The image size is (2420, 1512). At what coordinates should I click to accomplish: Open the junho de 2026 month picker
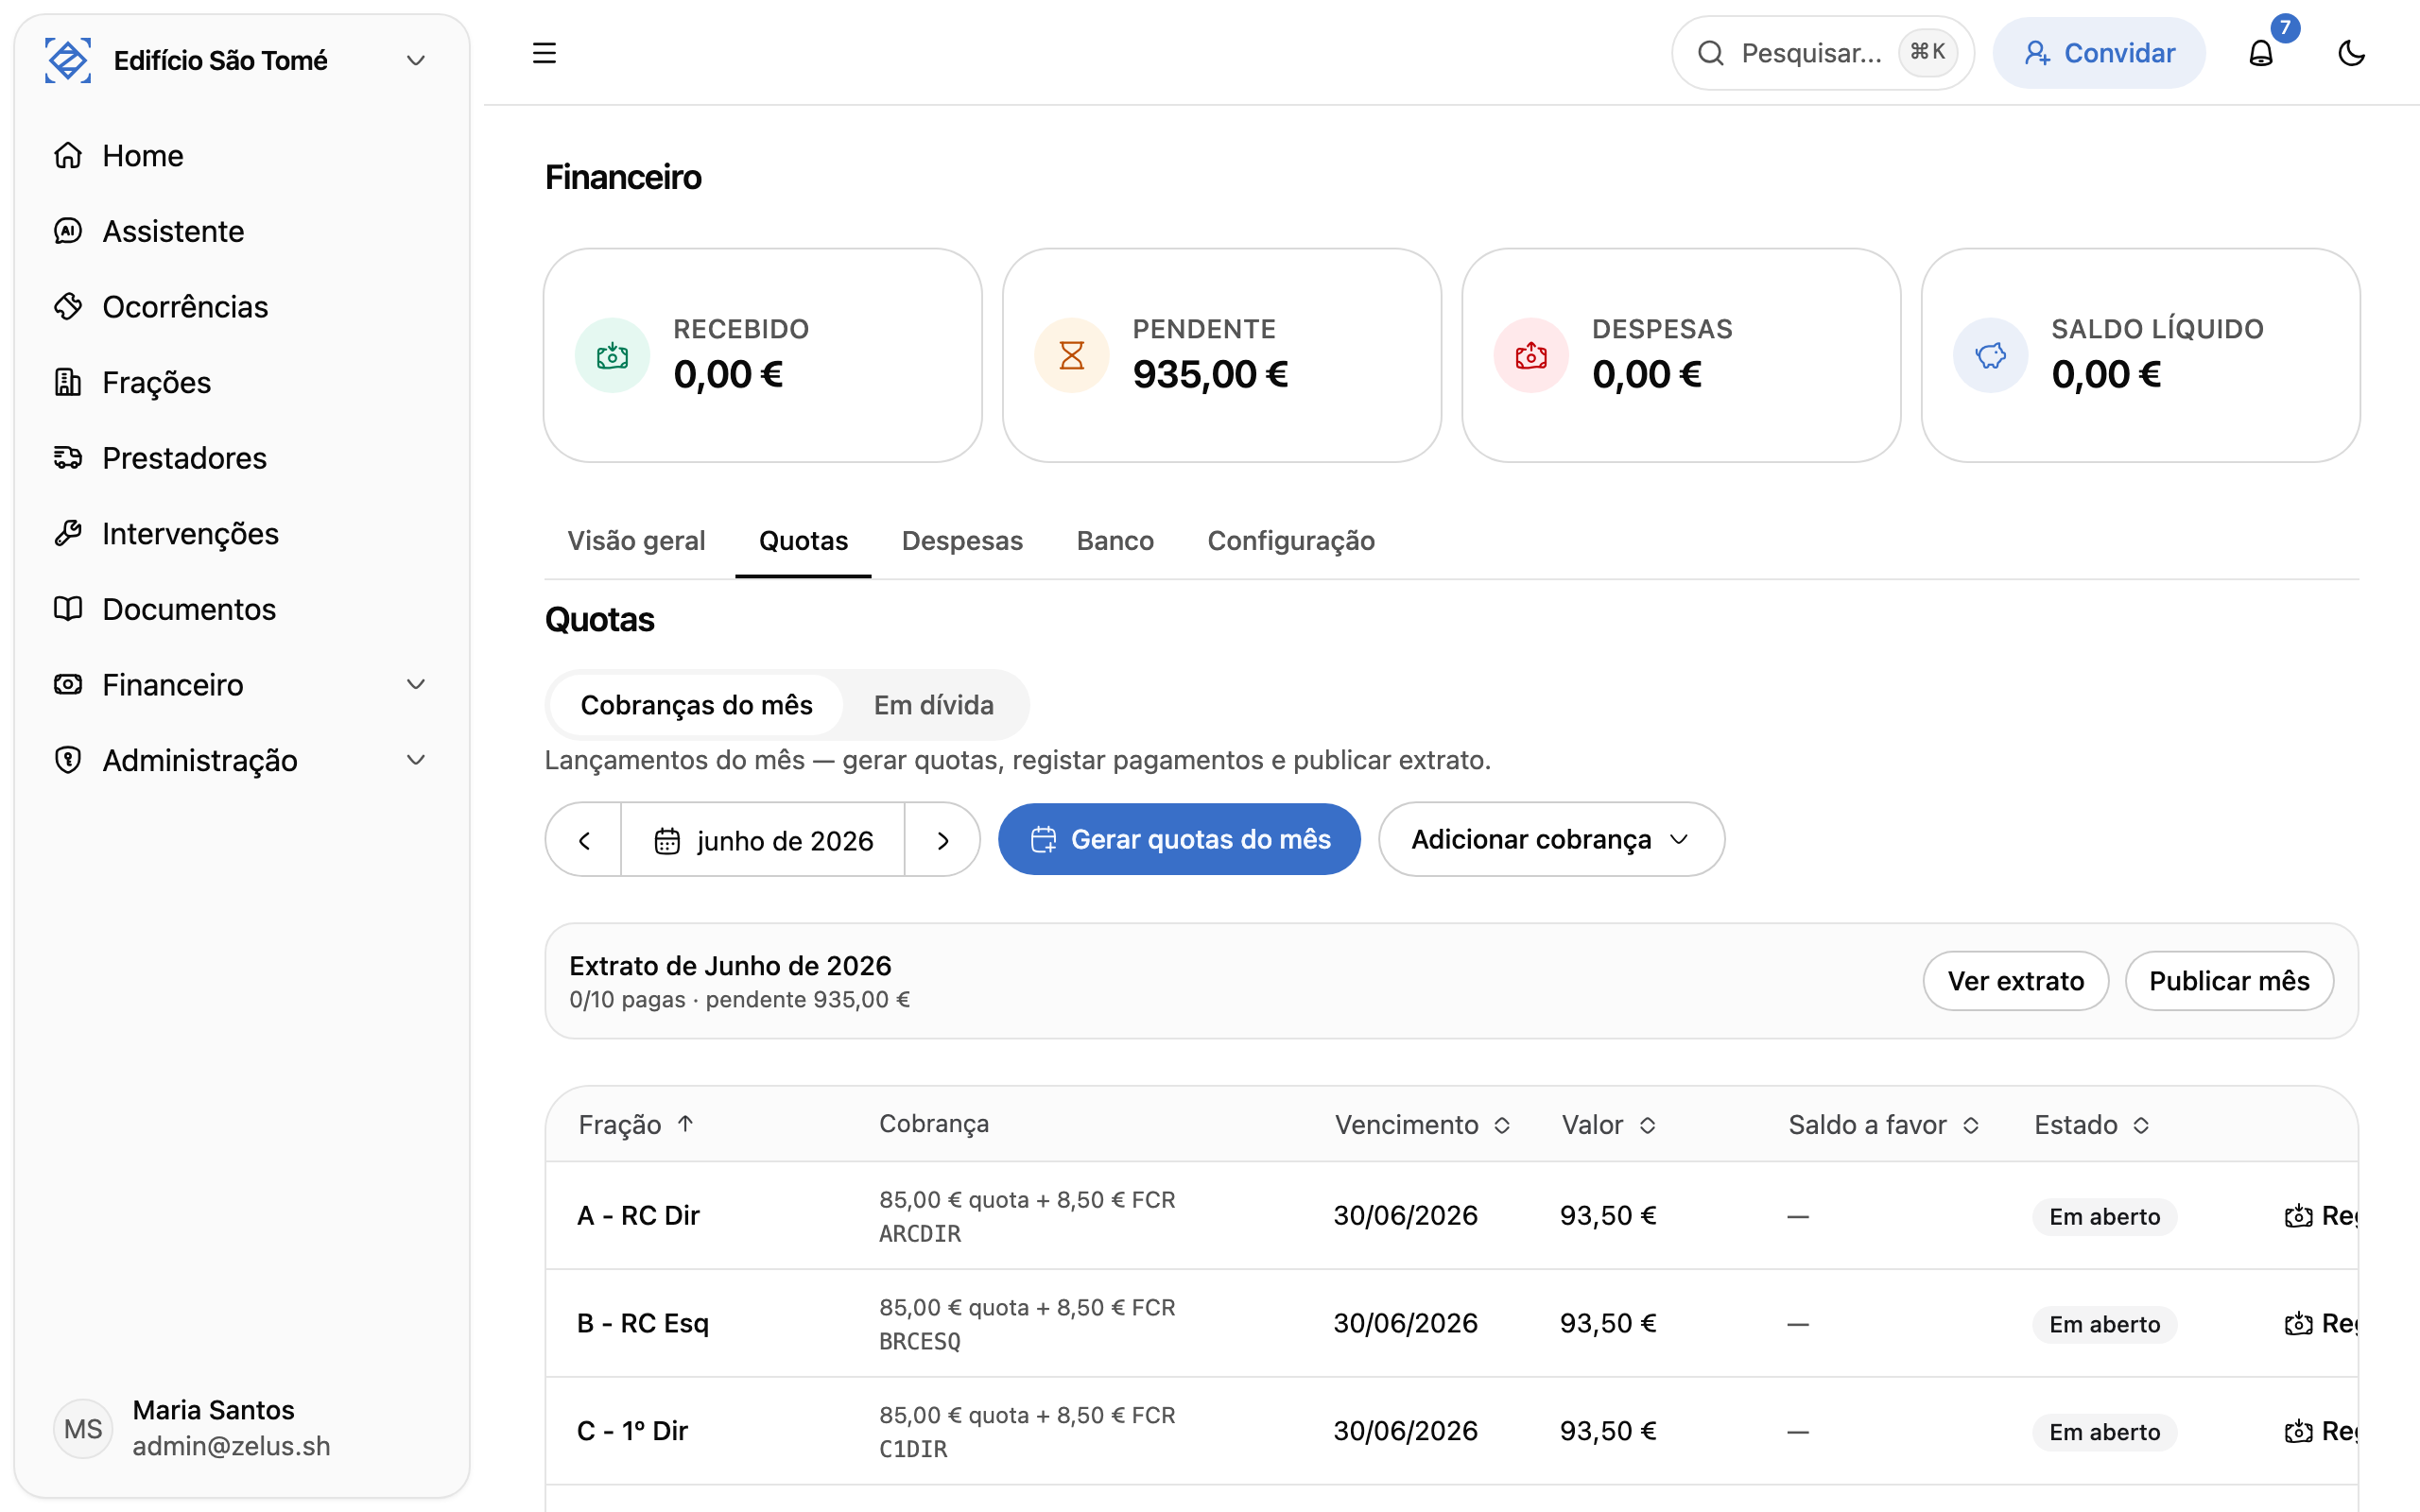click(x=763, y=840)
